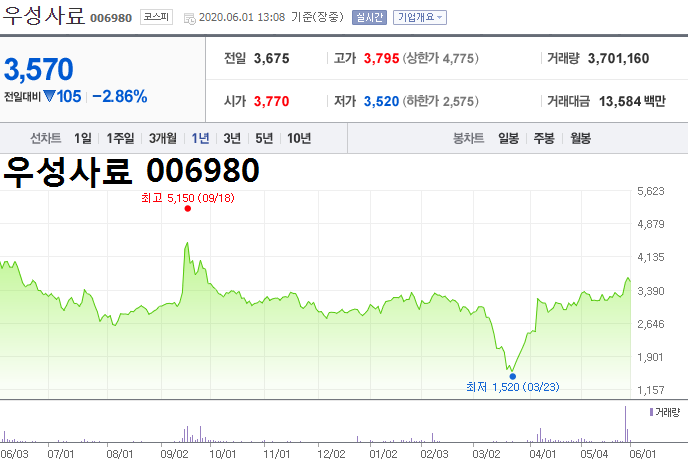Image resolution: width=688 pixels, height=475 pixels.
Task: Select the 1주일 line chart tab
Action: pyautogui.click(x=120, y=138)
